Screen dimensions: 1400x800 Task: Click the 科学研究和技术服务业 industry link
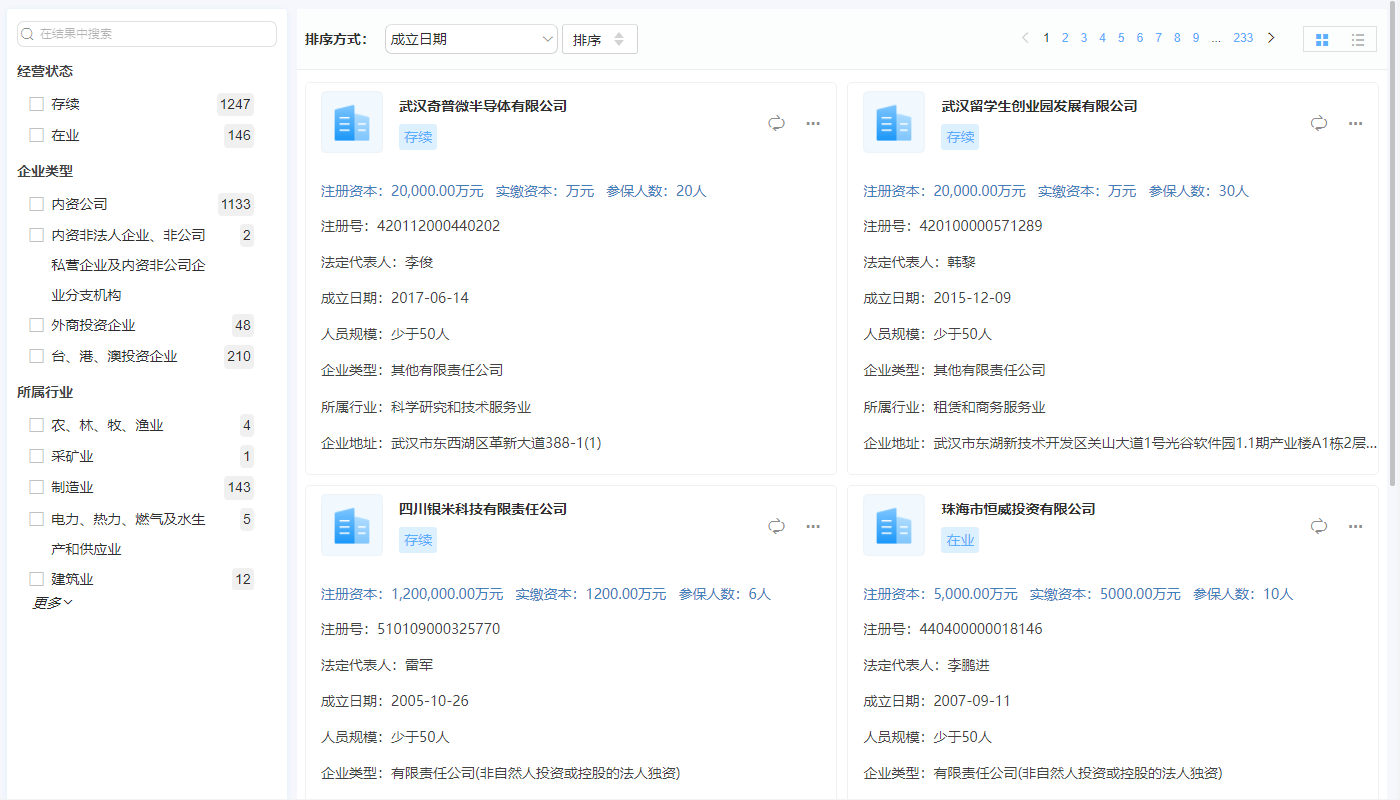click(460, 405)
